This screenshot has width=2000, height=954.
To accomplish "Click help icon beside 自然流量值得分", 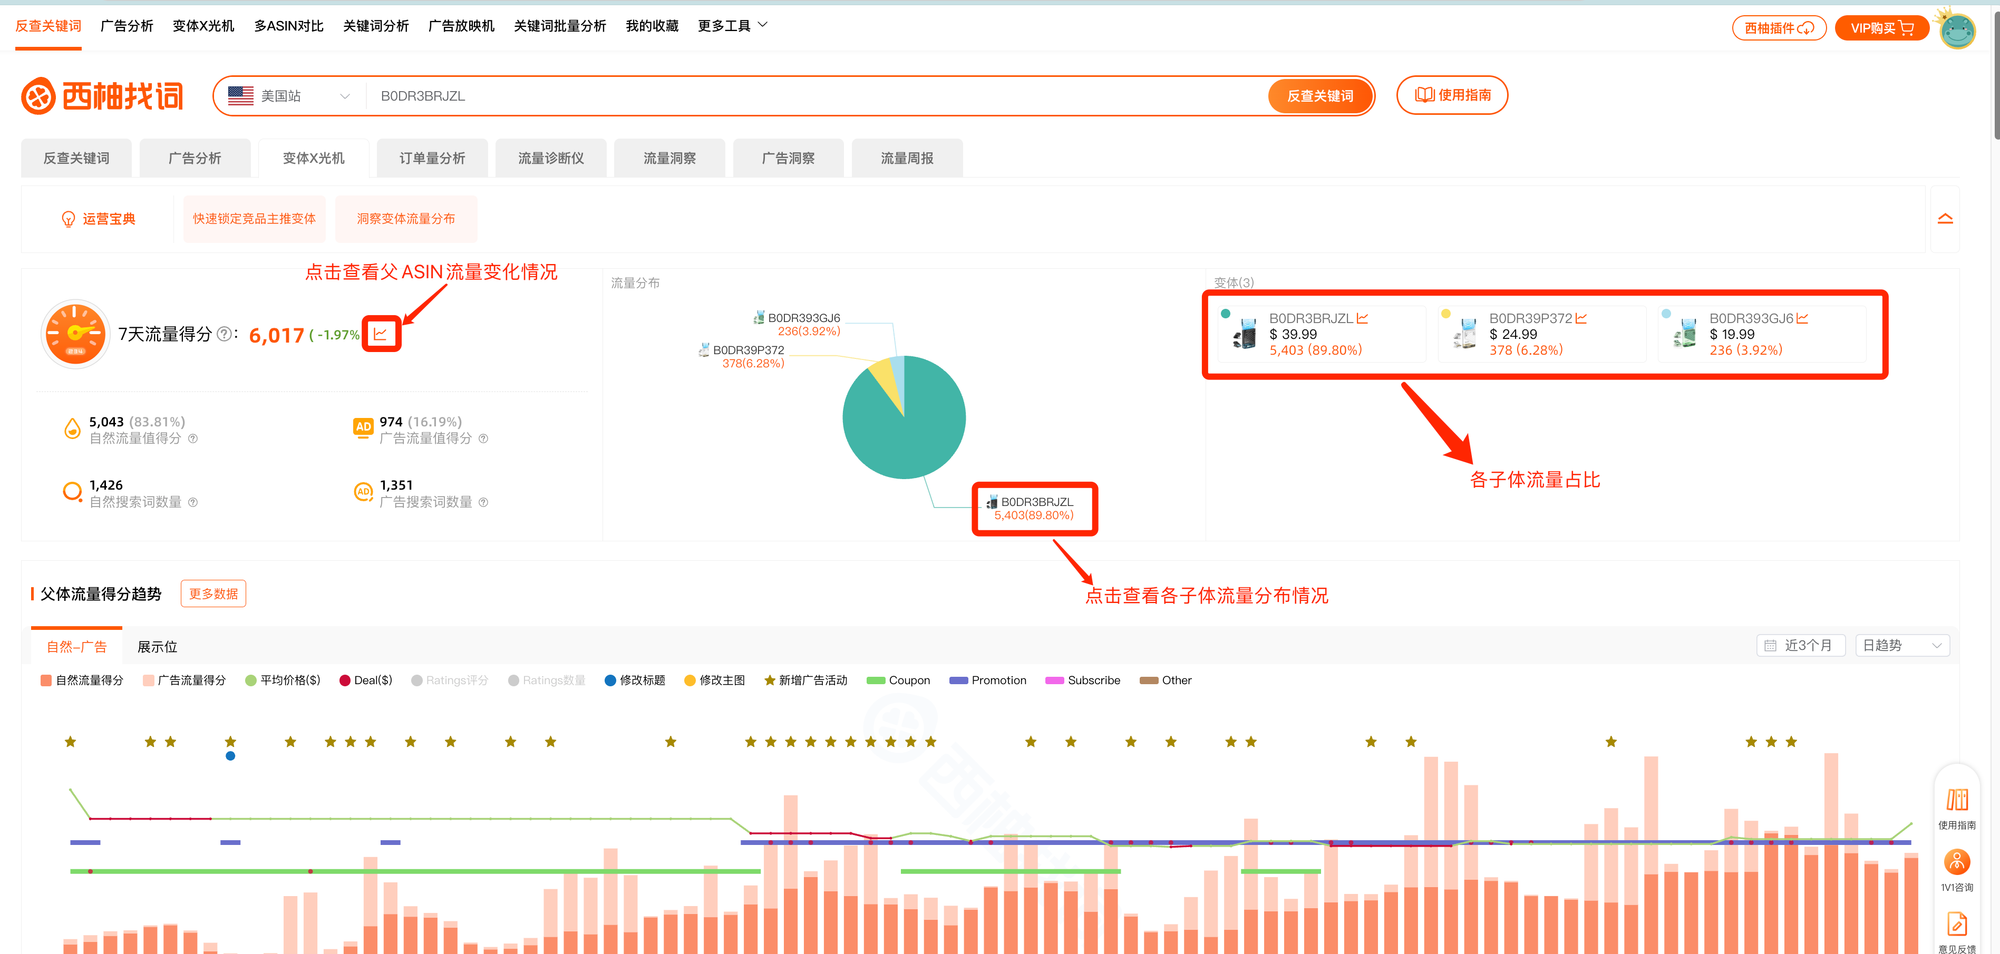I will [x=193, y=439].
